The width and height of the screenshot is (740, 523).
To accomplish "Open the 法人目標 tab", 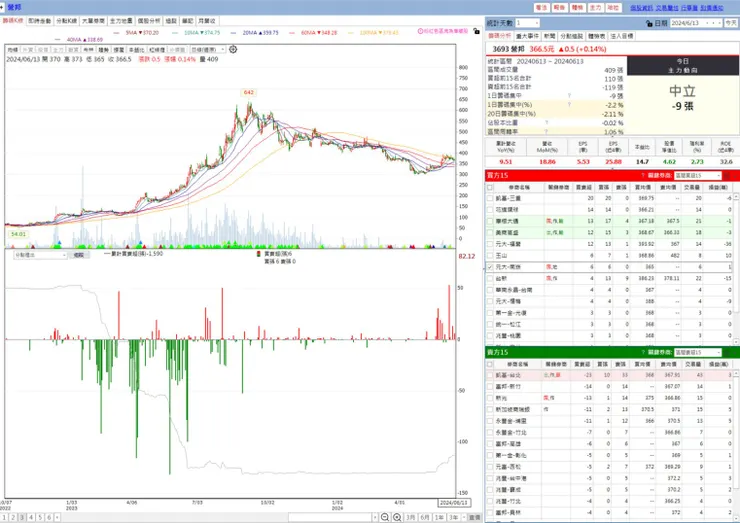I will (x=622, y=36).
